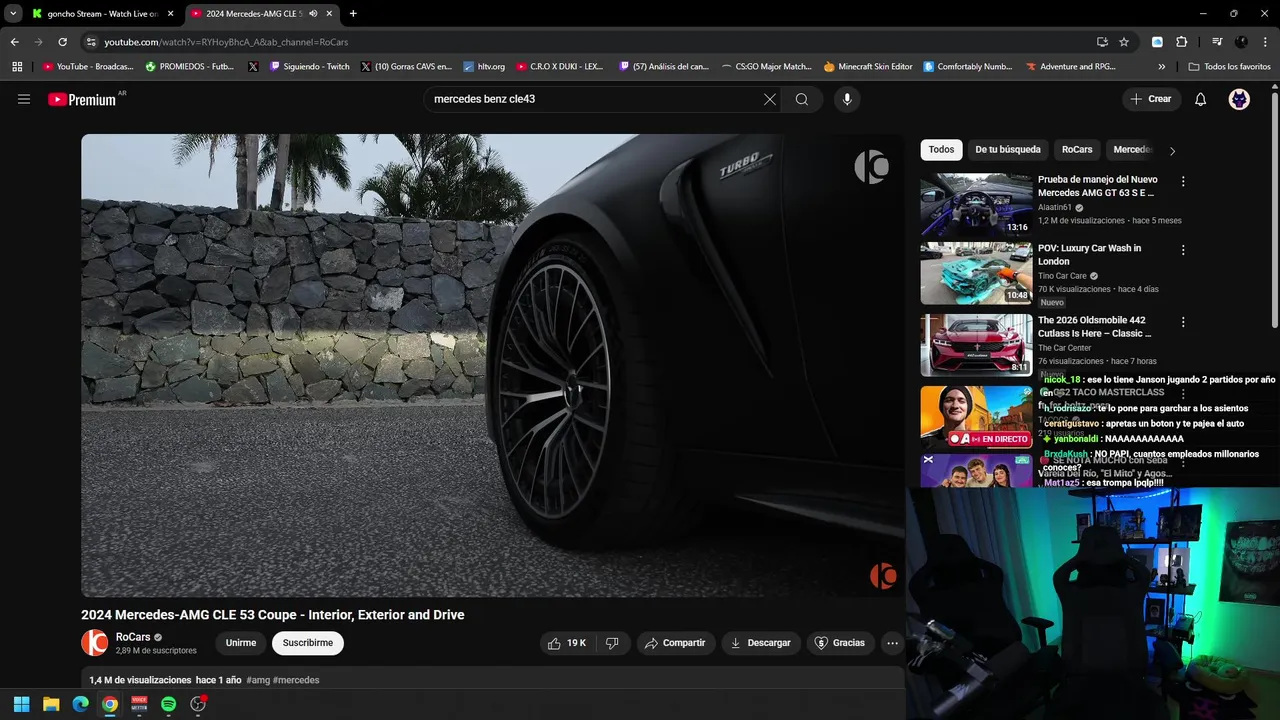The image size is (1280, 720).
Task: Open options for Oldsmobile 442 video
Action: tap(1183, 322)
